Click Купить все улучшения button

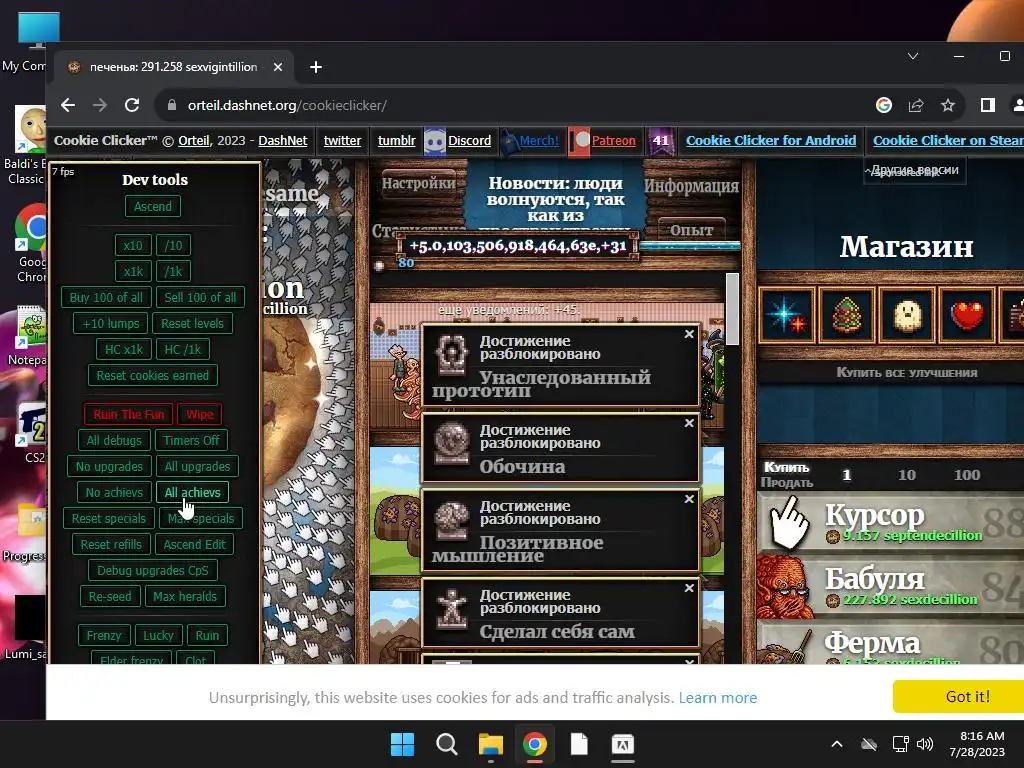click(906, 373)
